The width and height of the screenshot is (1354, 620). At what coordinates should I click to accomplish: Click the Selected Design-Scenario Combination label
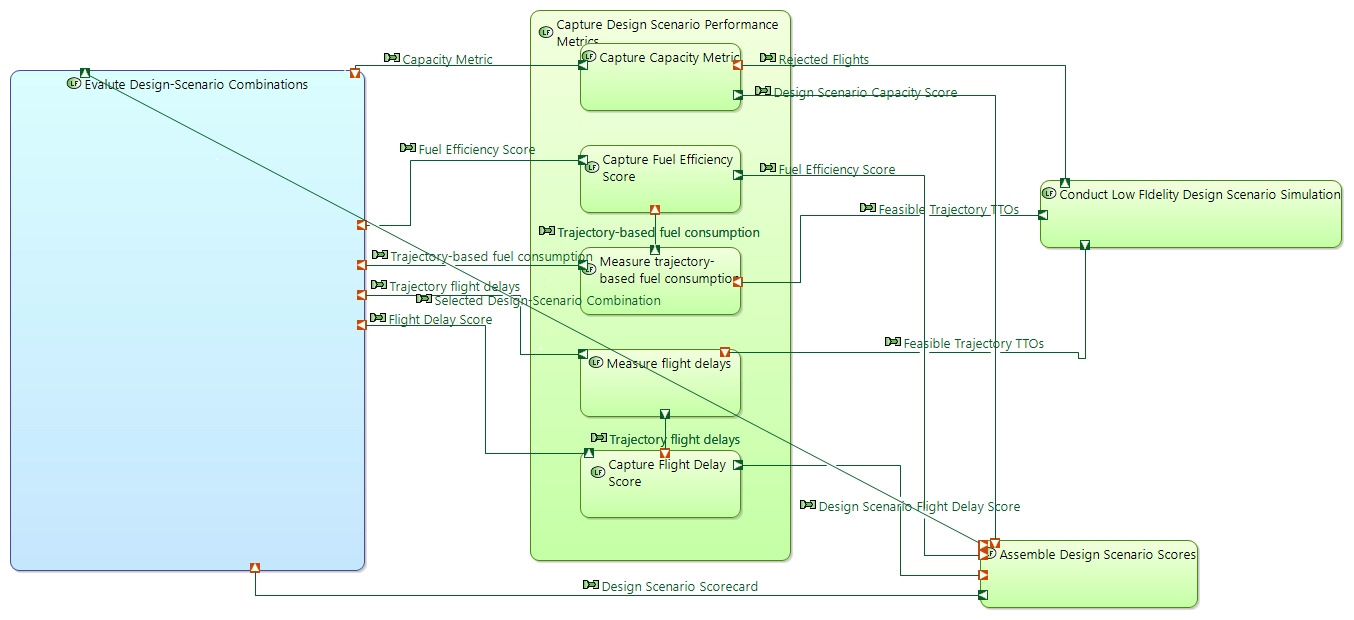coord(547,300)
